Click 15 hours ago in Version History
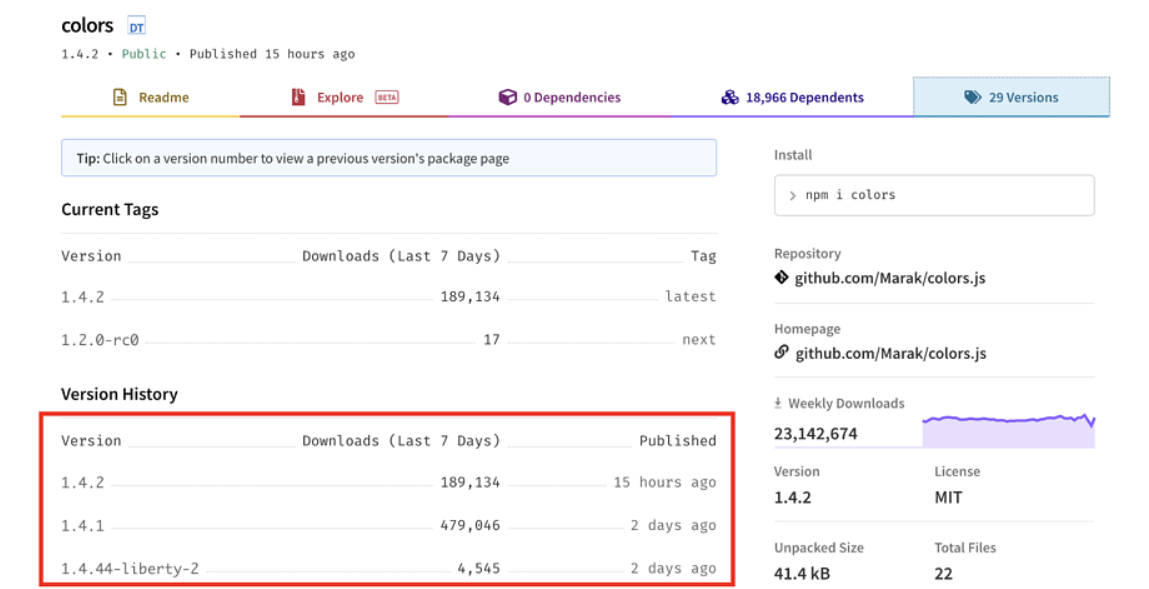Viewport: 1149px width, 589px height. pyautogui.click(x=665, y=483)
